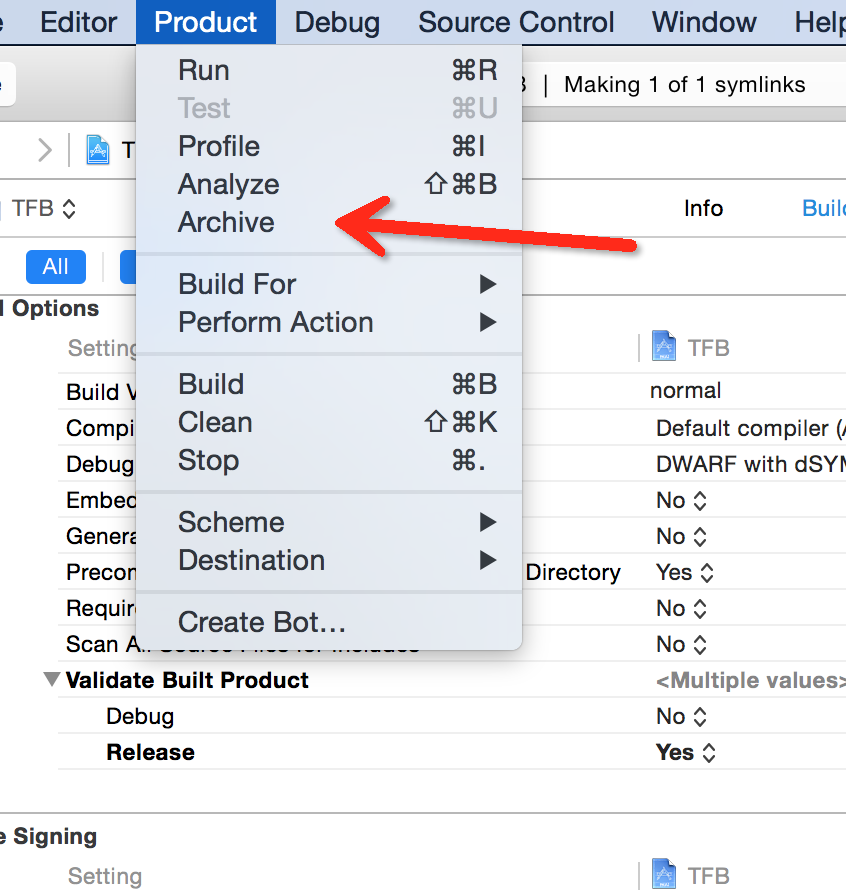
Task: Open the Perform Action submenu arrow
Action: click(488, 322)
